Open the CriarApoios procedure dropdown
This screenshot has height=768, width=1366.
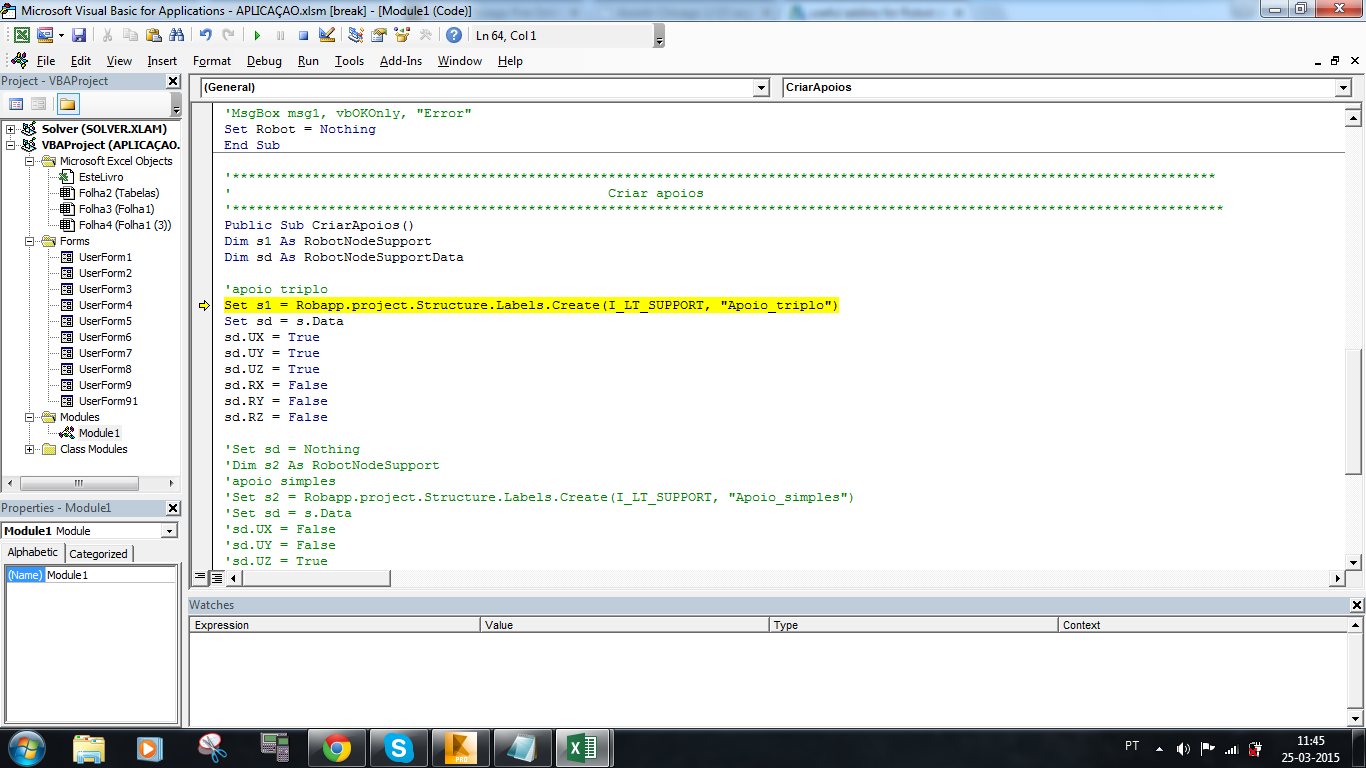tap(1343, 88)
